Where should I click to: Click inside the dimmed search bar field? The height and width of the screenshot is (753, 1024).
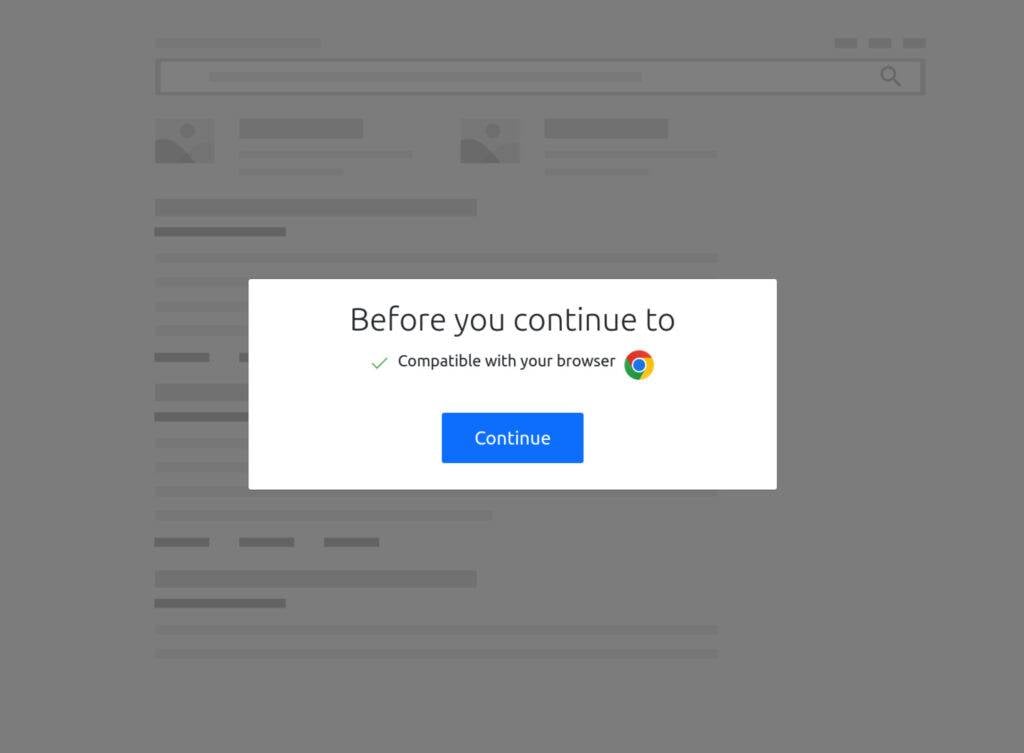[x=540, y=77]
